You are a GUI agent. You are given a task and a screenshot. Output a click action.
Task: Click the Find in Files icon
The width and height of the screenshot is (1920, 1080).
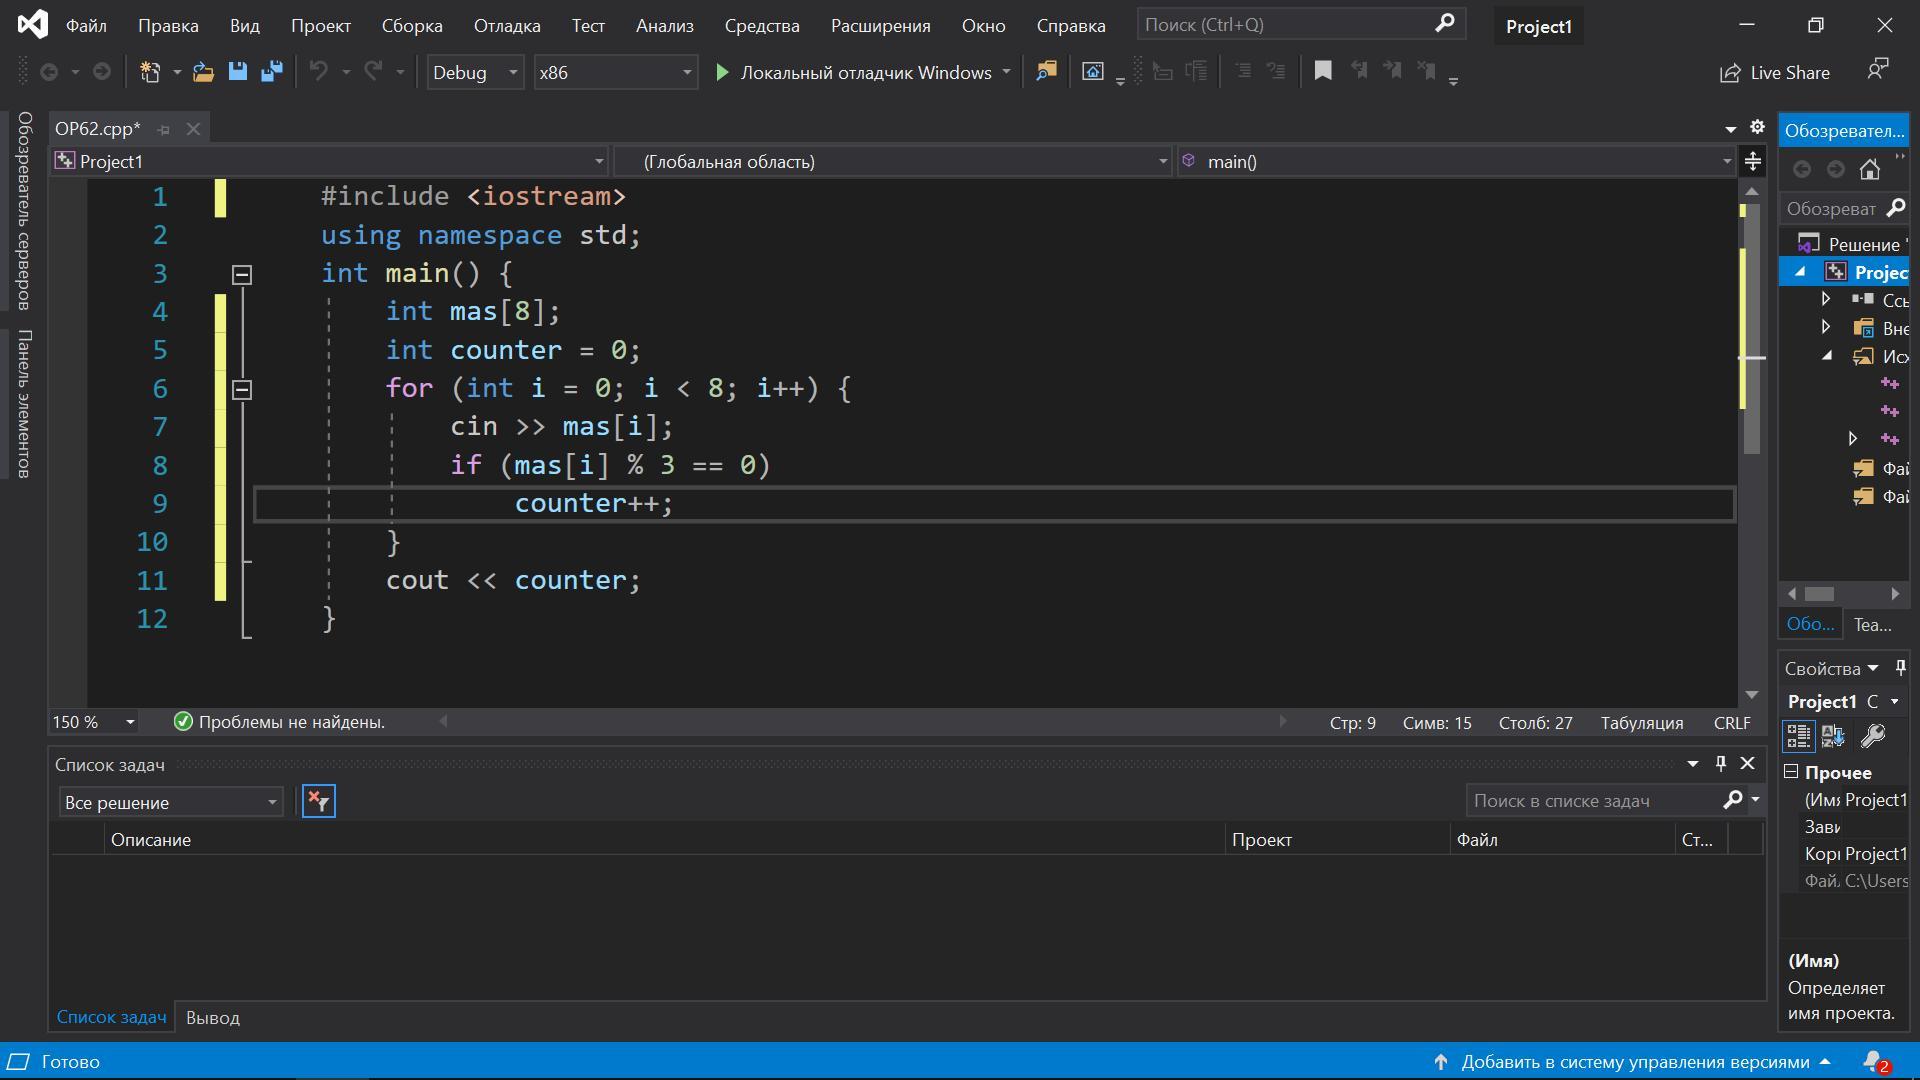coord(1046,72)
